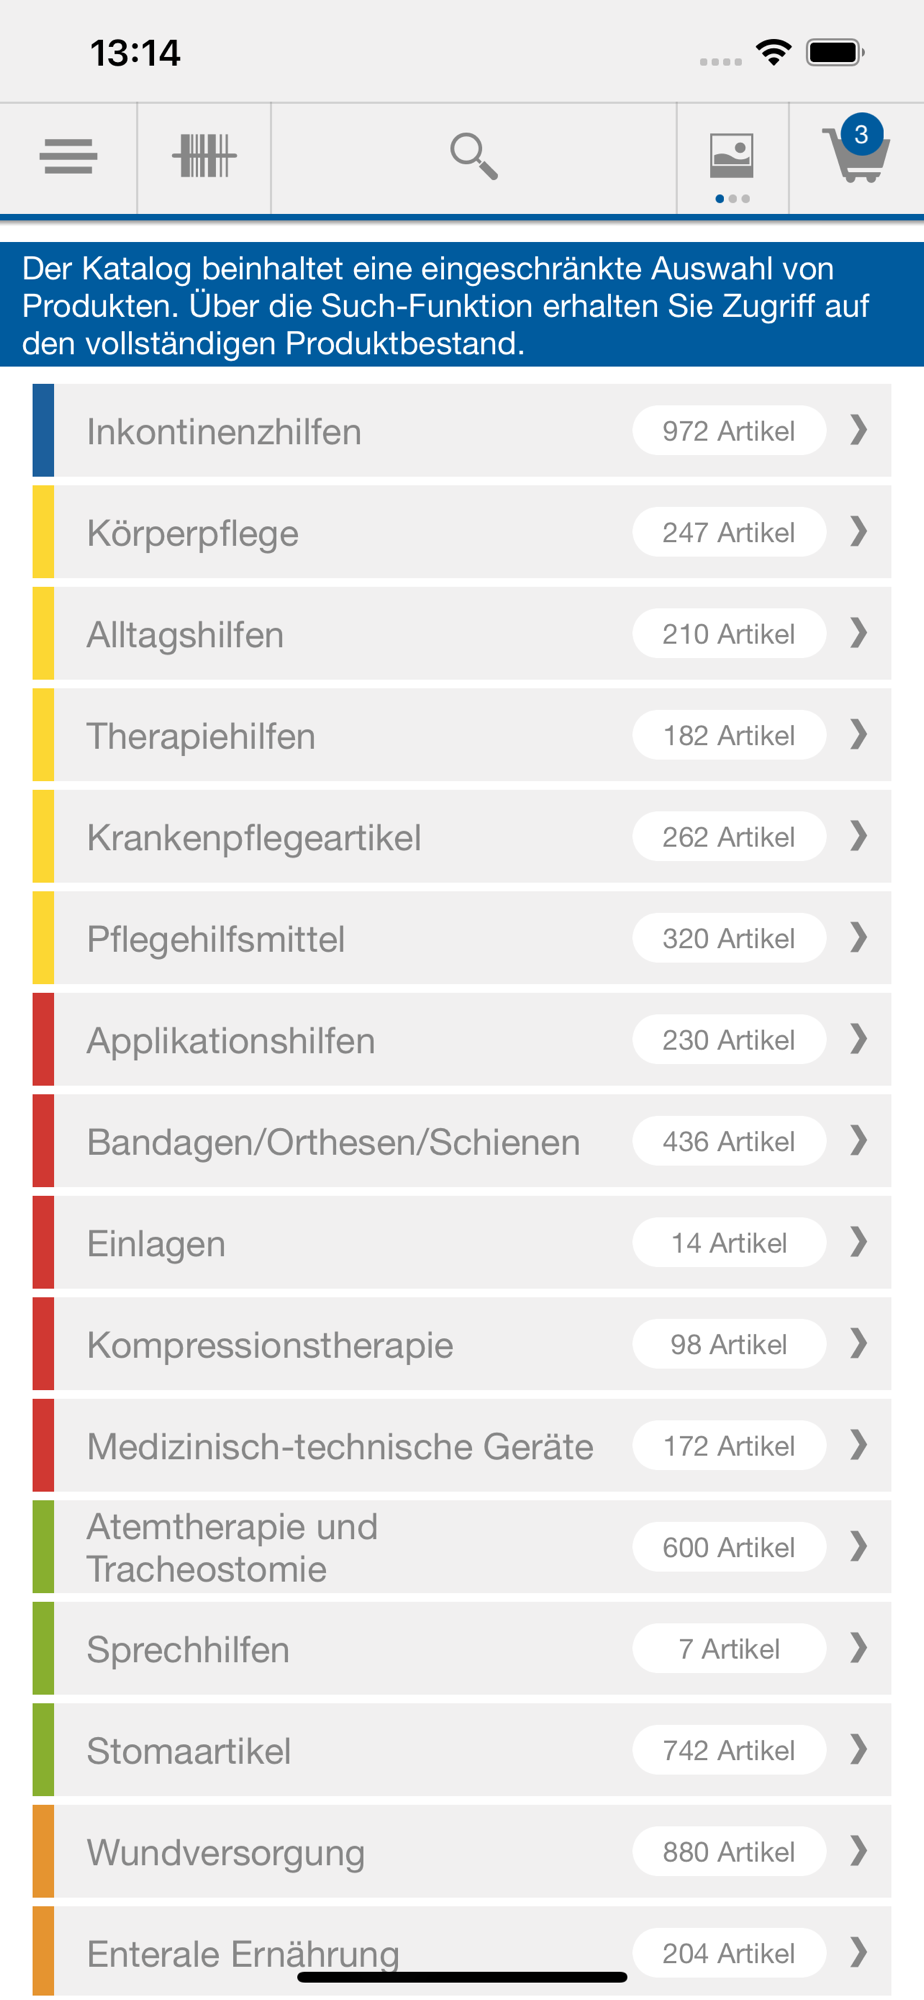This screenshot has width=924, height=2000.
Task: Open the Alltagshilfen category
Action: click(462, 634)
